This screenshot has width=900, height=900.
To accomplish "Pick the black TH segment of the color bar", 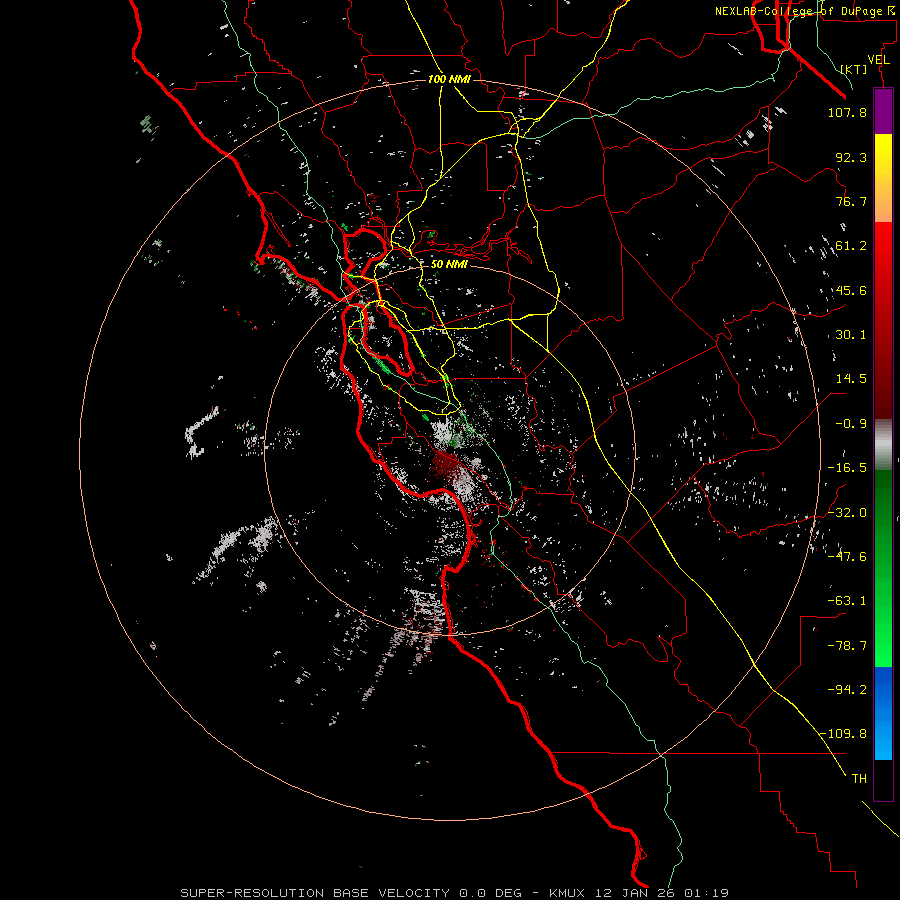I will coord(883,780).
